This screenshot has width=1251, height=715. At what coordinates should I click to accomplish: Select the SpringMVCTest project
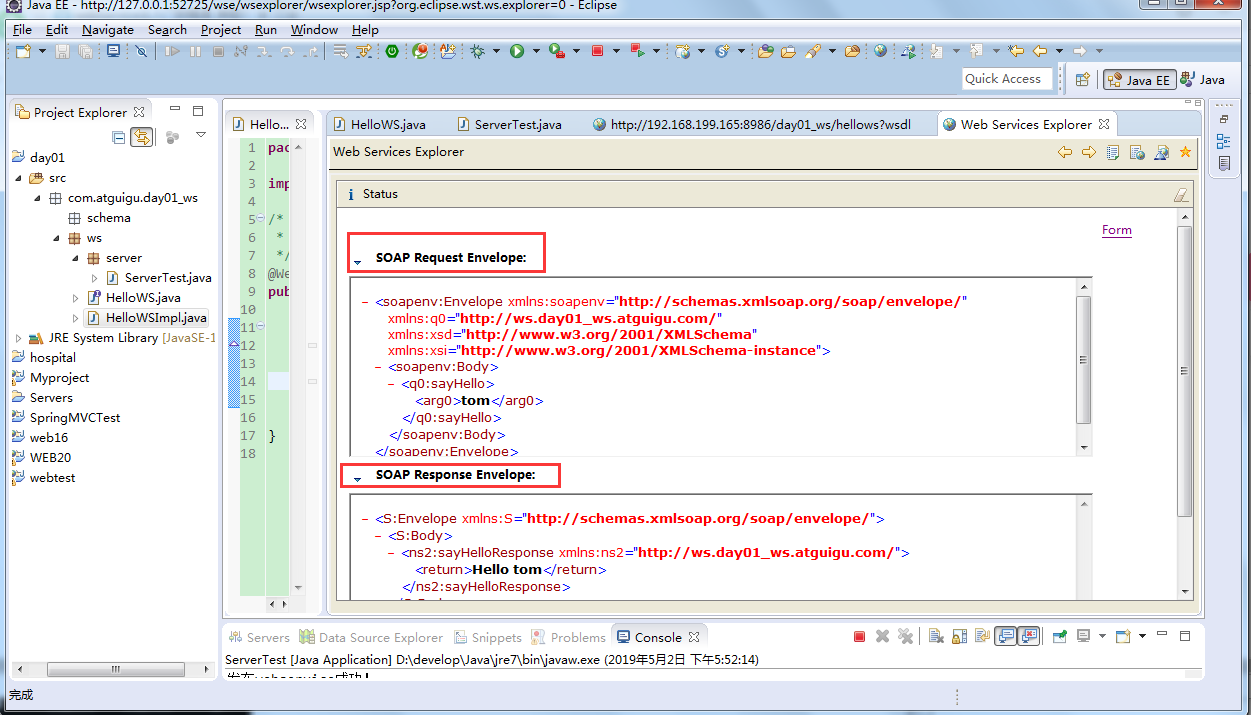[65, 418]
